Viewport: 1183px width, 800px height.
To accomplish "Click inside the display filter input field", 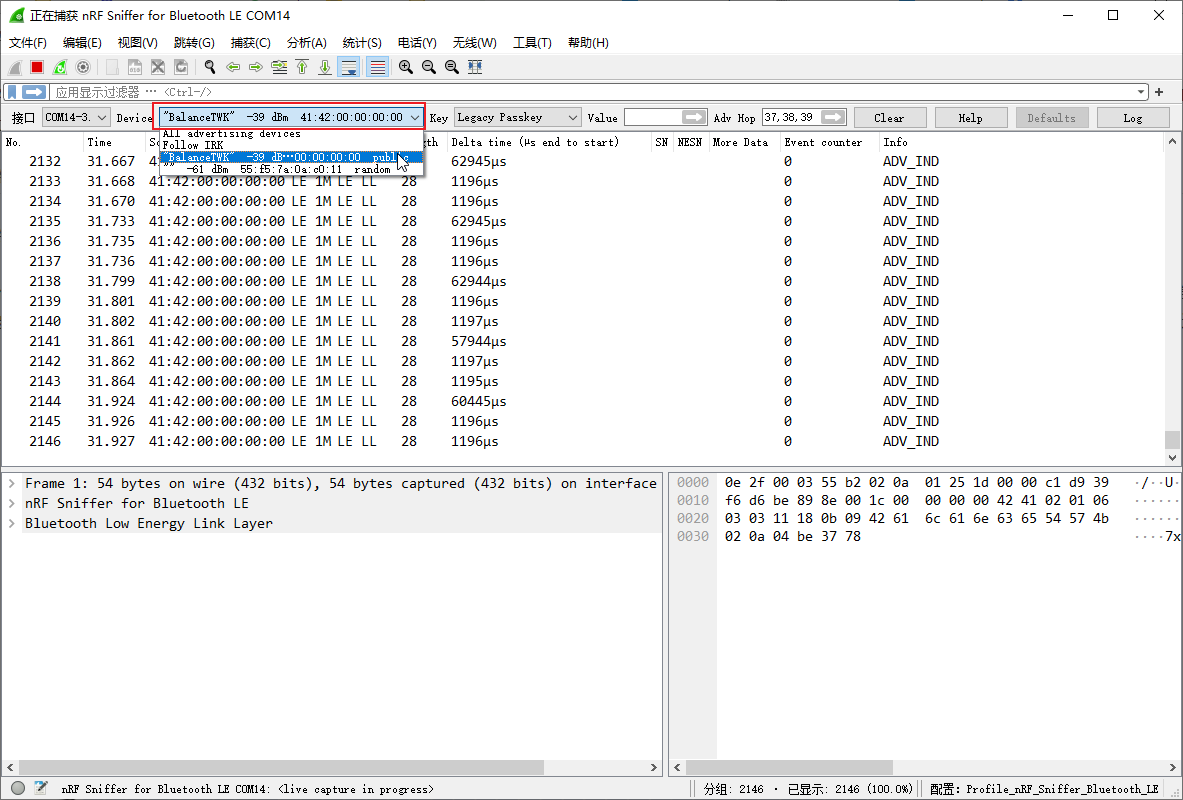I will (400, 91).
